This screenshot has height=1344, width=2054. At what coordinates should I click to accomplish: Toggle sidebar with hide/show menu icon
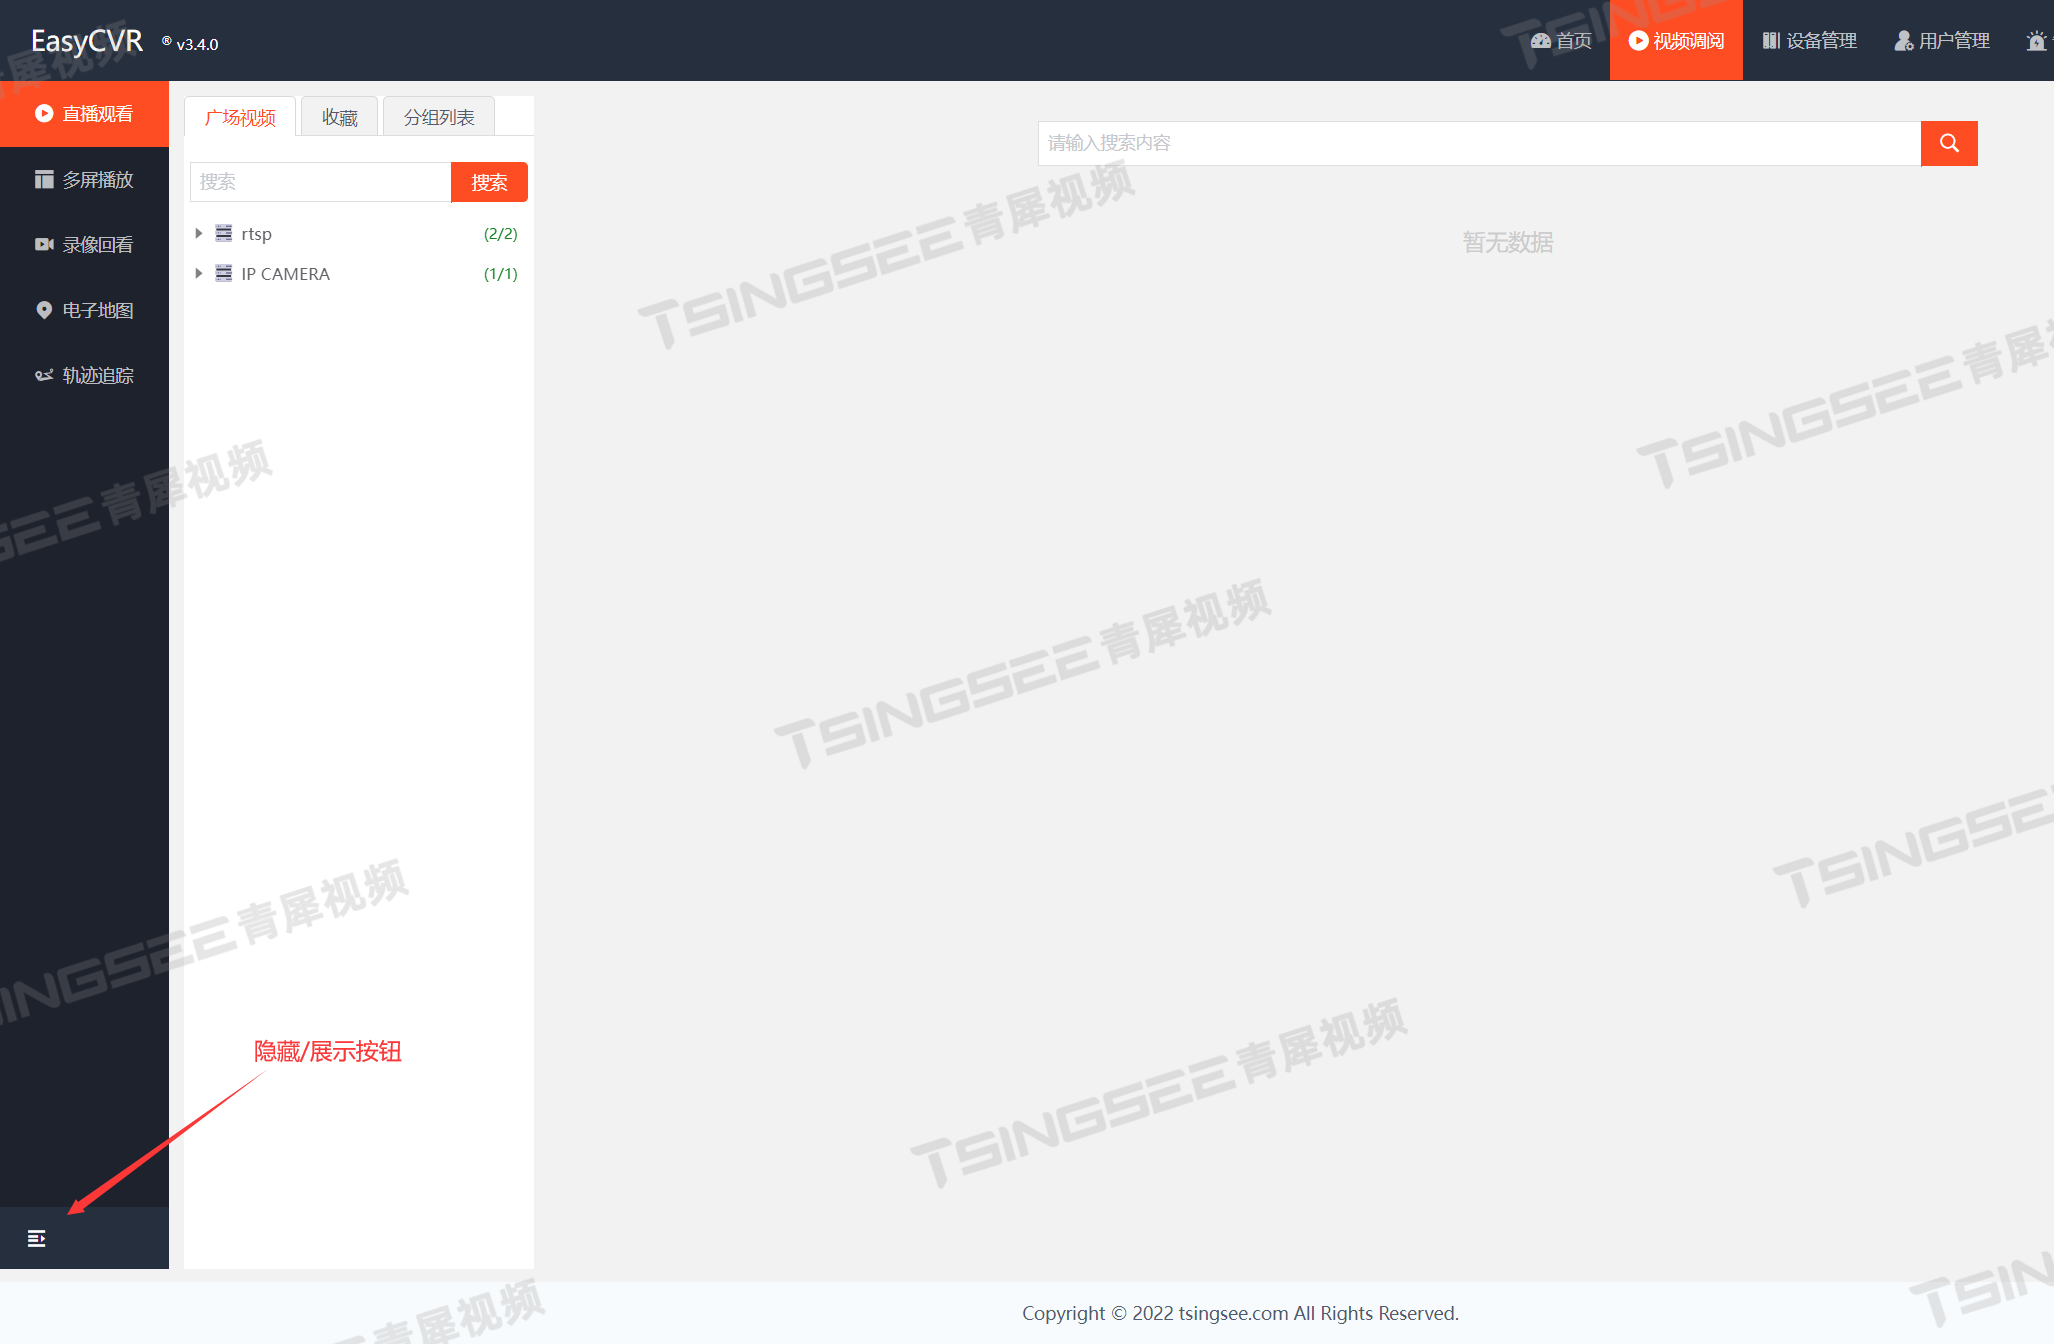click(x=37, y=1238)
